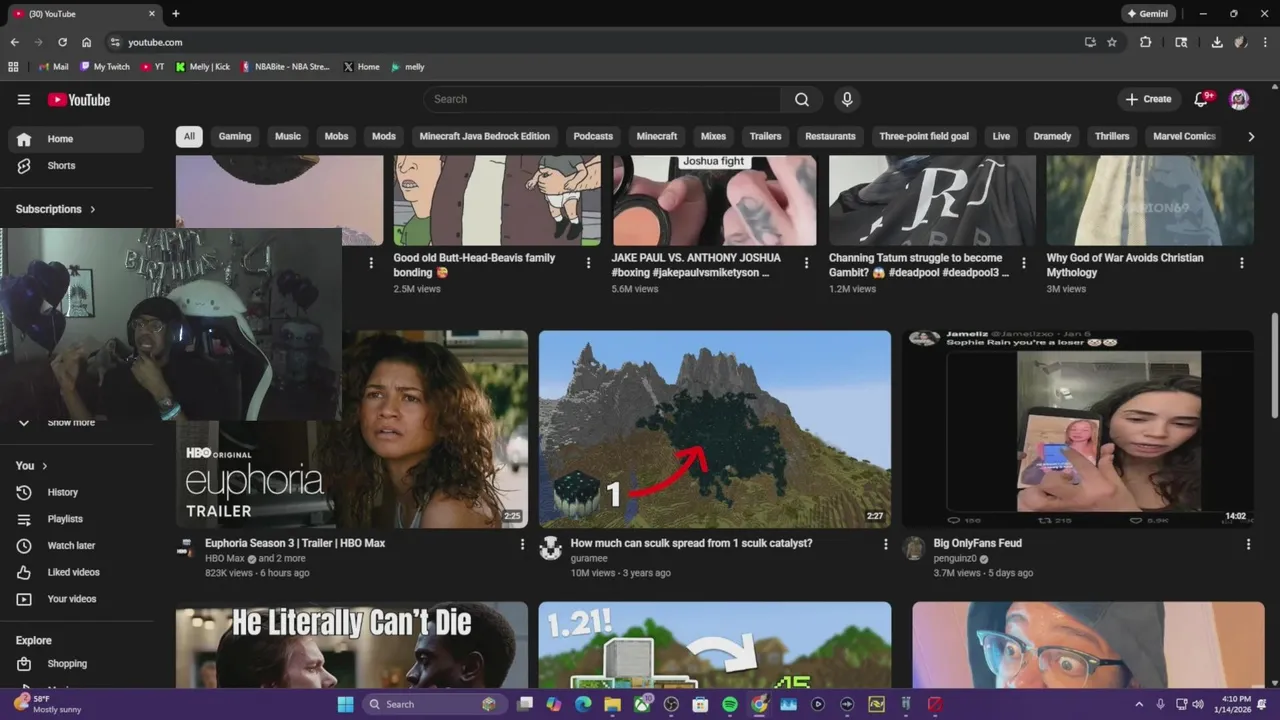
Task: Open options menu for sculk catalyst video
Action: (x=885, y=544)
